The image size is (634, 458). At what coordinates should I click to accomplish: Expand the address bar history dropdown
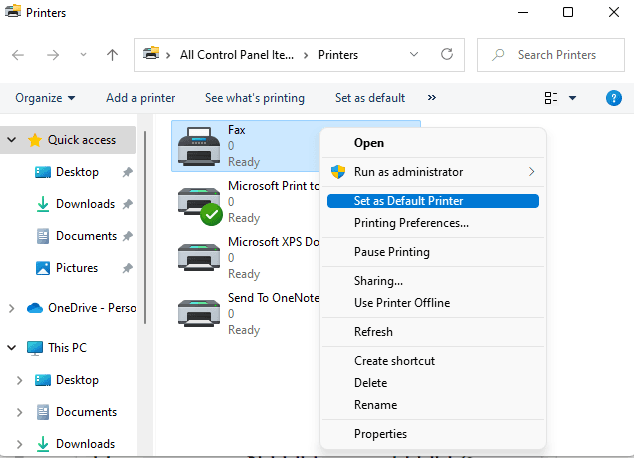(415, 55)
